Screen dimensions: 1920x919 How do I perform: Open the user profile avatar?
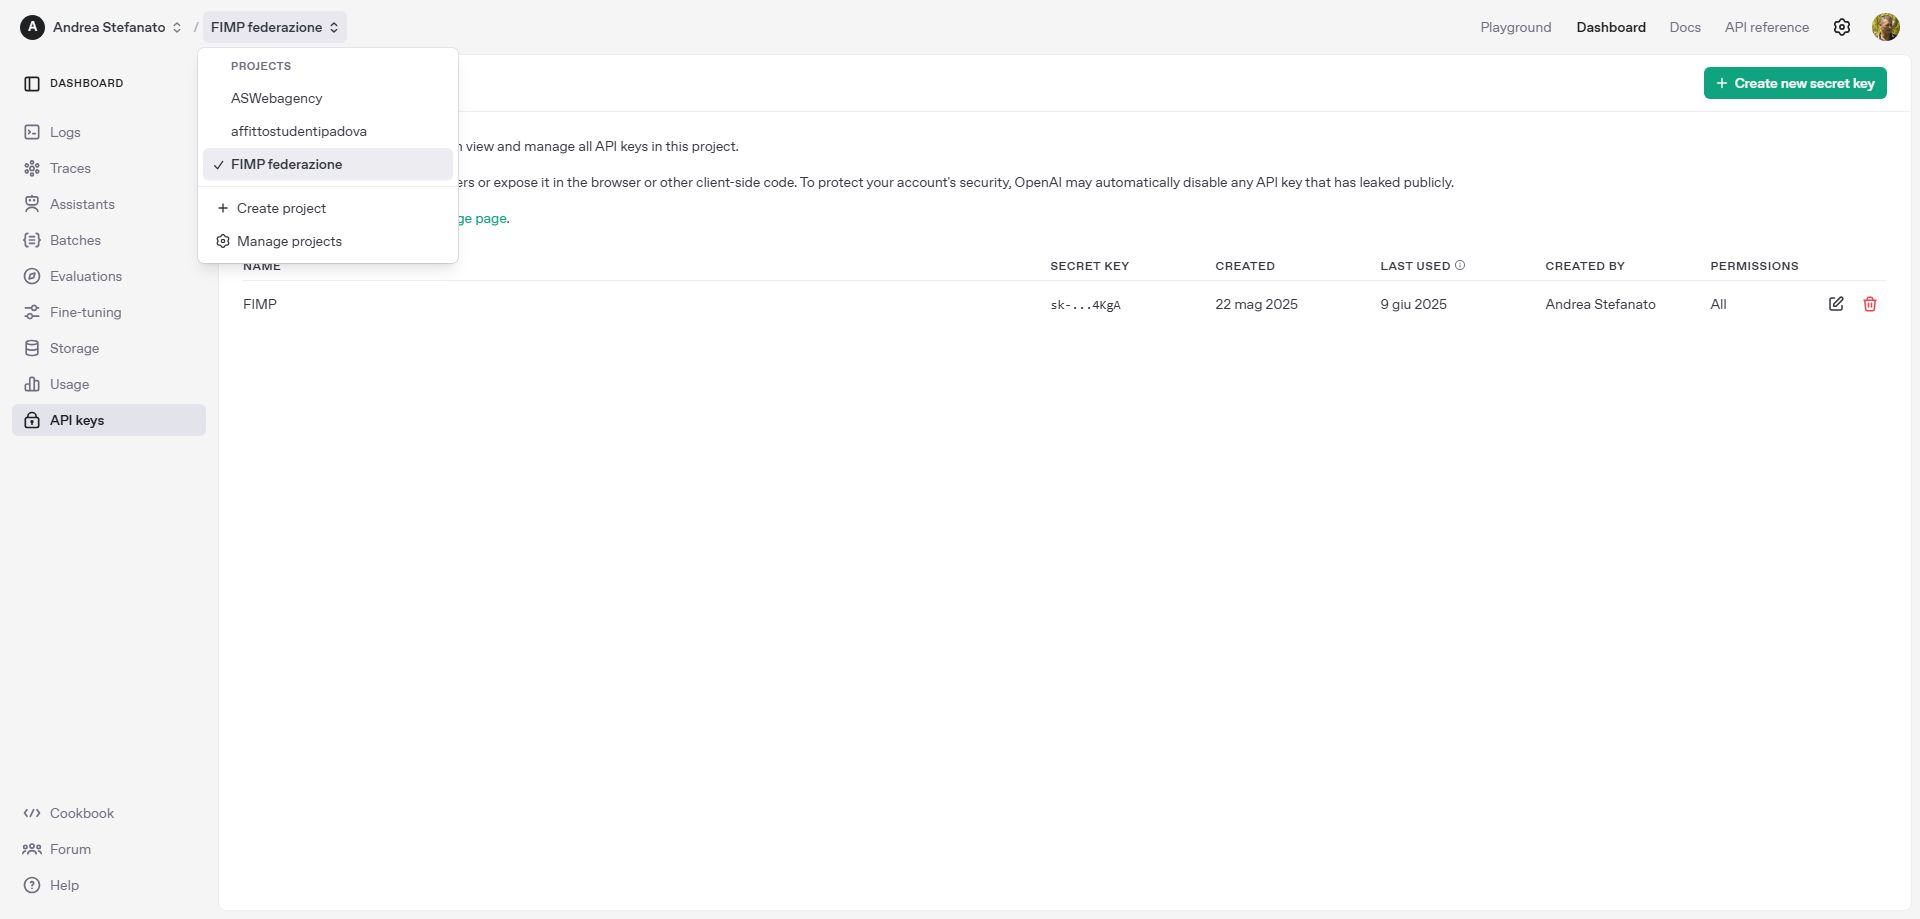point(1885,27)
